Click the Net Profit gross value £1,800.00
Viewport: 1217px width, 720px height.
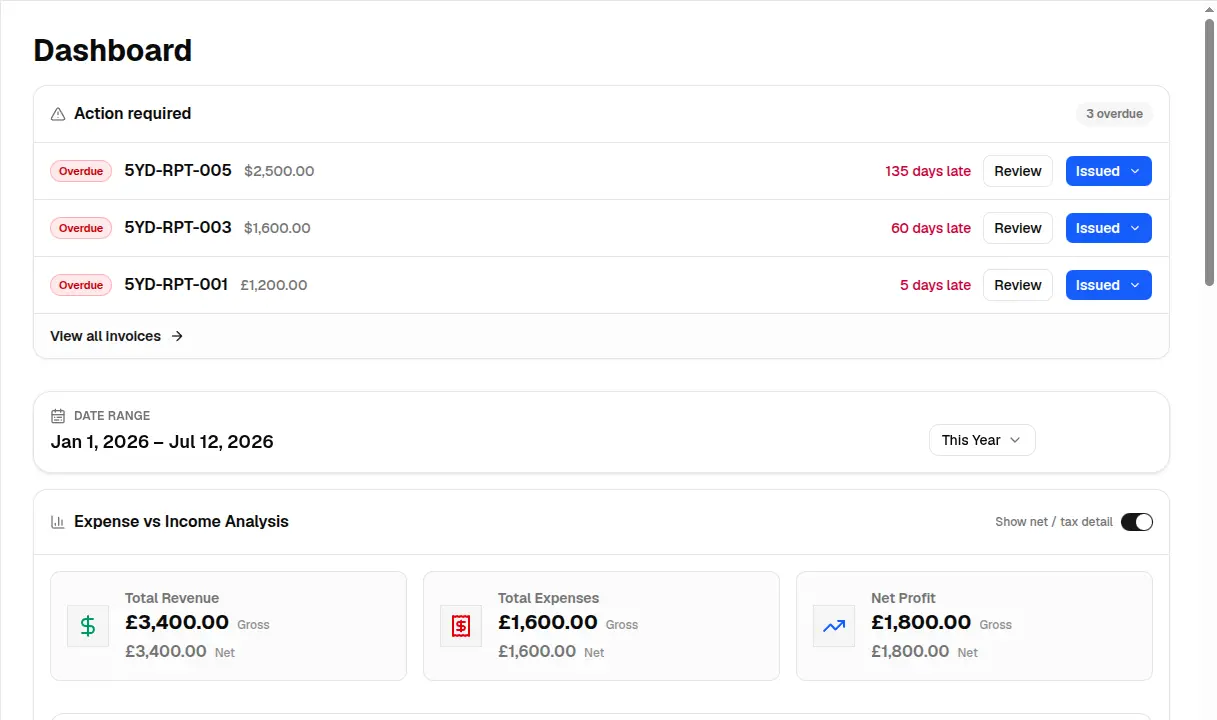(x=921, y=622)
